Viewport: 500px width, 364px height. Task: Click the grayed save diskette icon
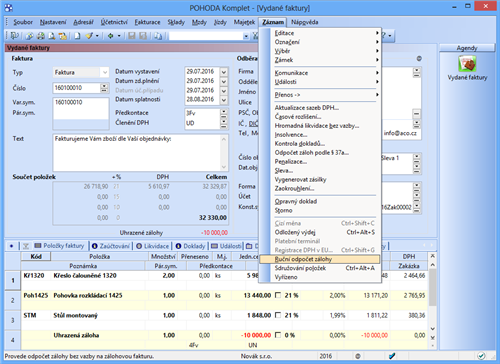tap(132, 36)
